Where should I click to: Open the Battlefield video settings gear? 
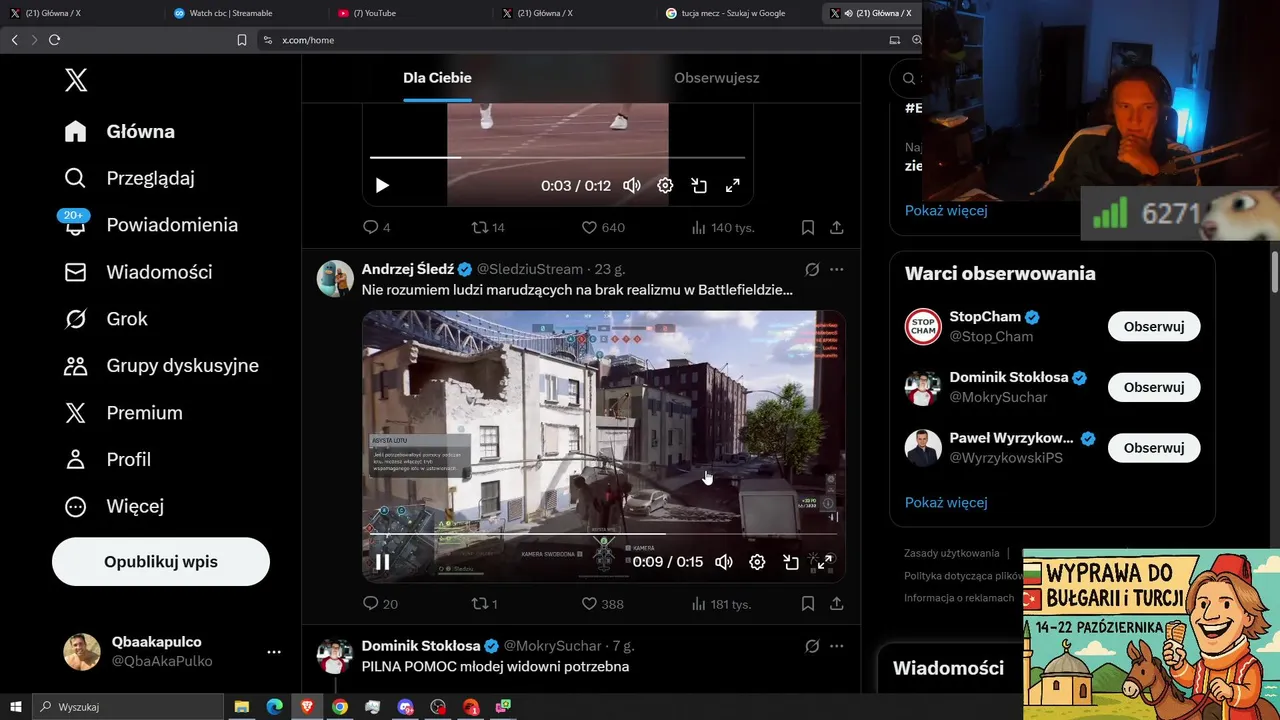757,562
